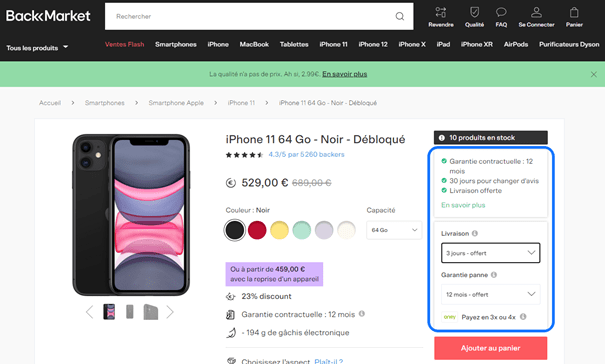Click info icon next to Livraison

475,233
